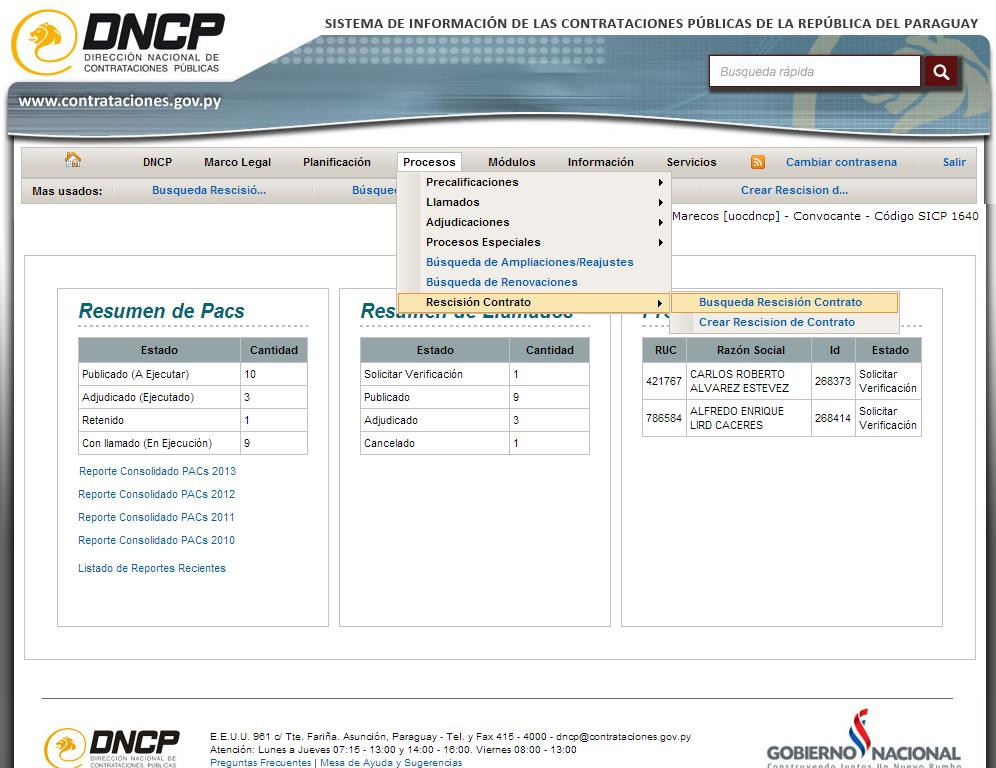Click the DNCP lion logo in header
996x768 pixels.
pos(118,43)
